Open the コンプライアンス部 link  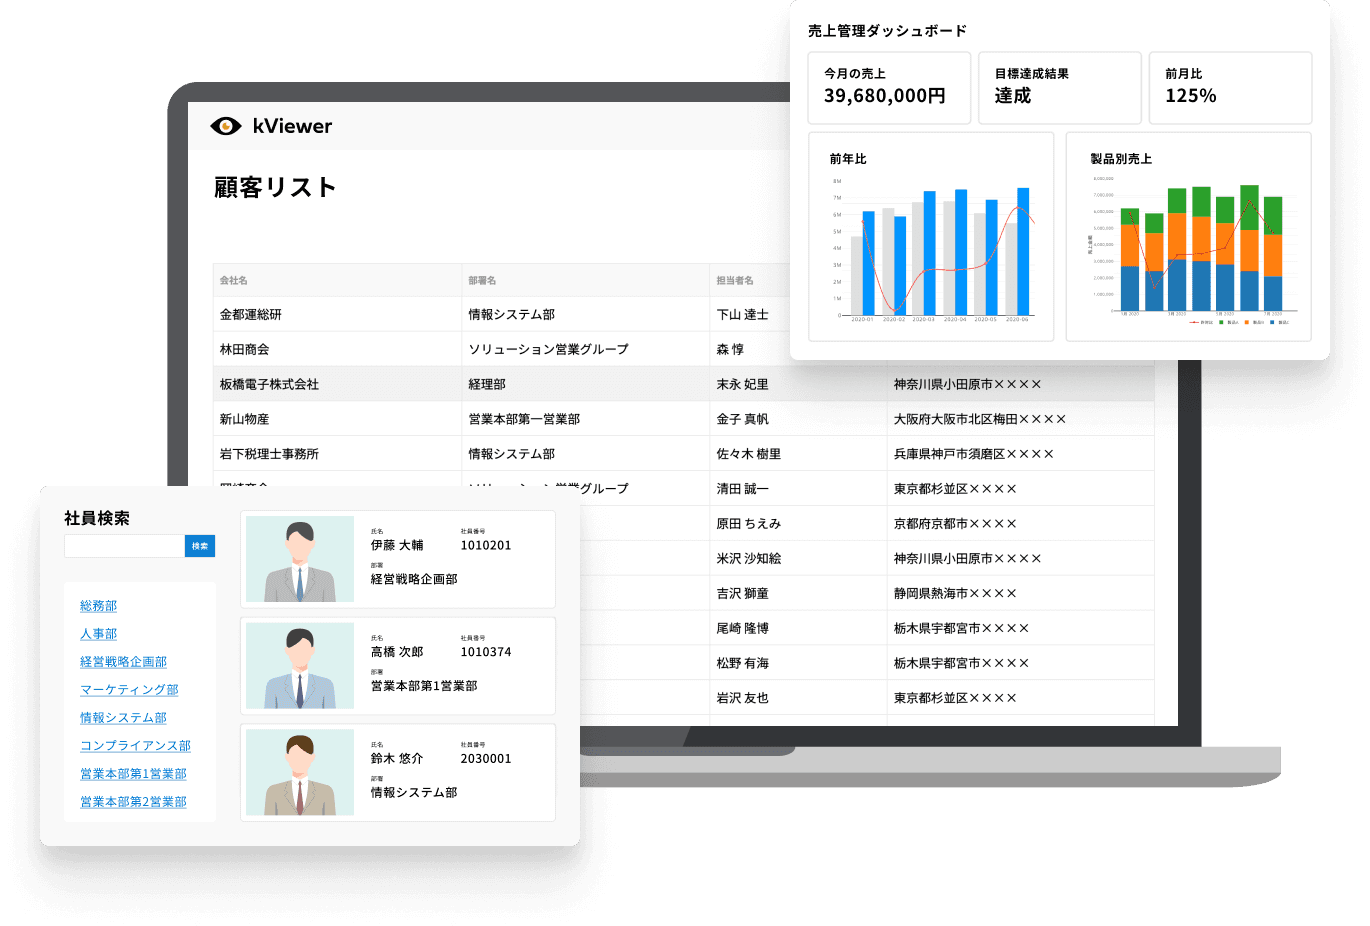tap(134, 746)
